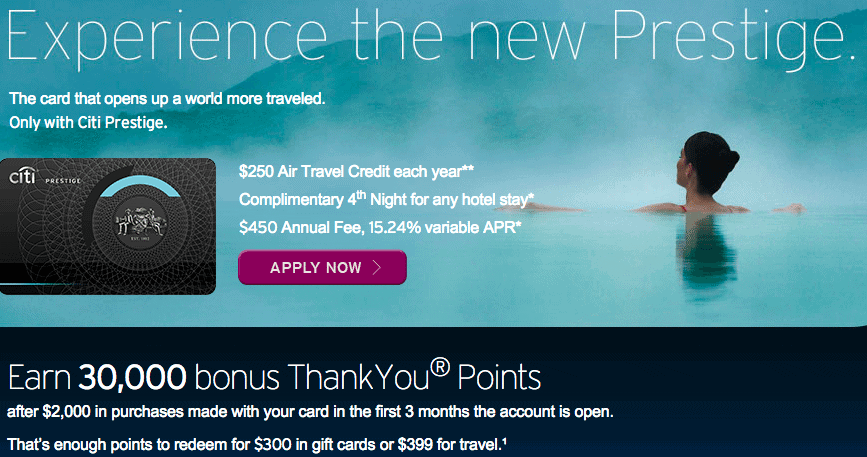Viewport: 867px width, 457px height.
Task: Open the Citi Prestige card image
Action: pyautogui.click(x=108, y=227)
